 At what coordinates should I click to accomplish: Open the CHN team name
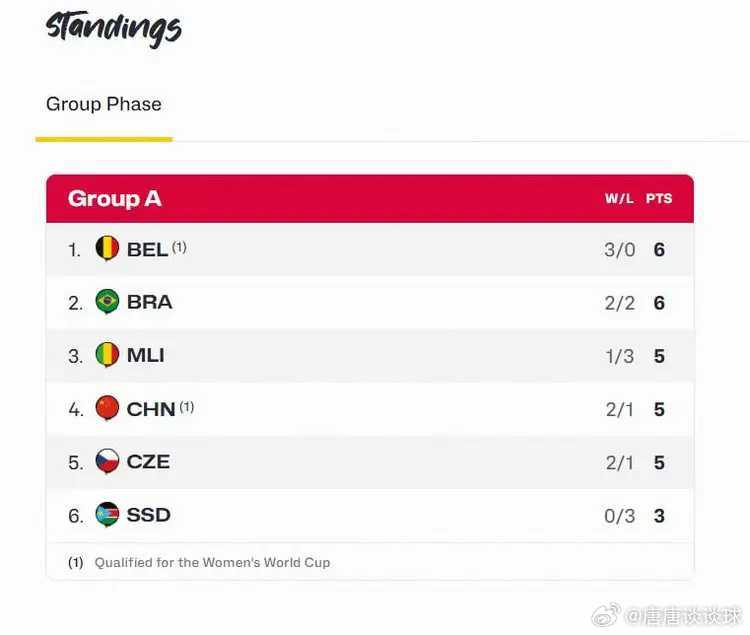pyautogui.click(x=151, y=409)
